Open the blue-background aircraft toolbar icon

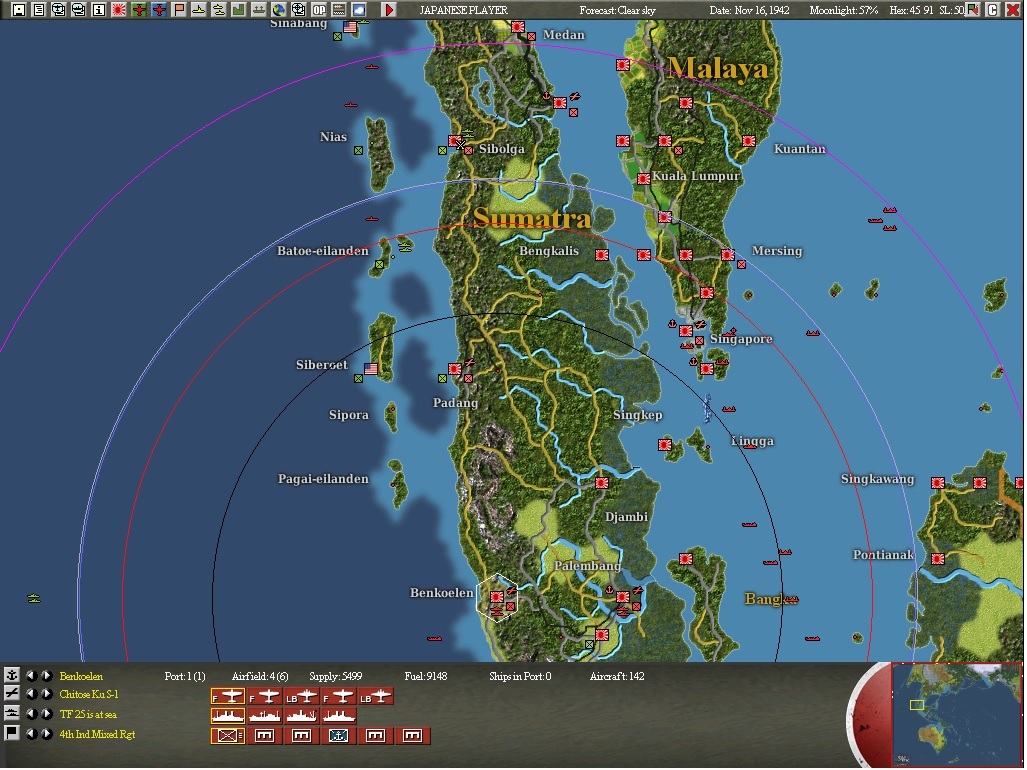[x=159, y=10]
